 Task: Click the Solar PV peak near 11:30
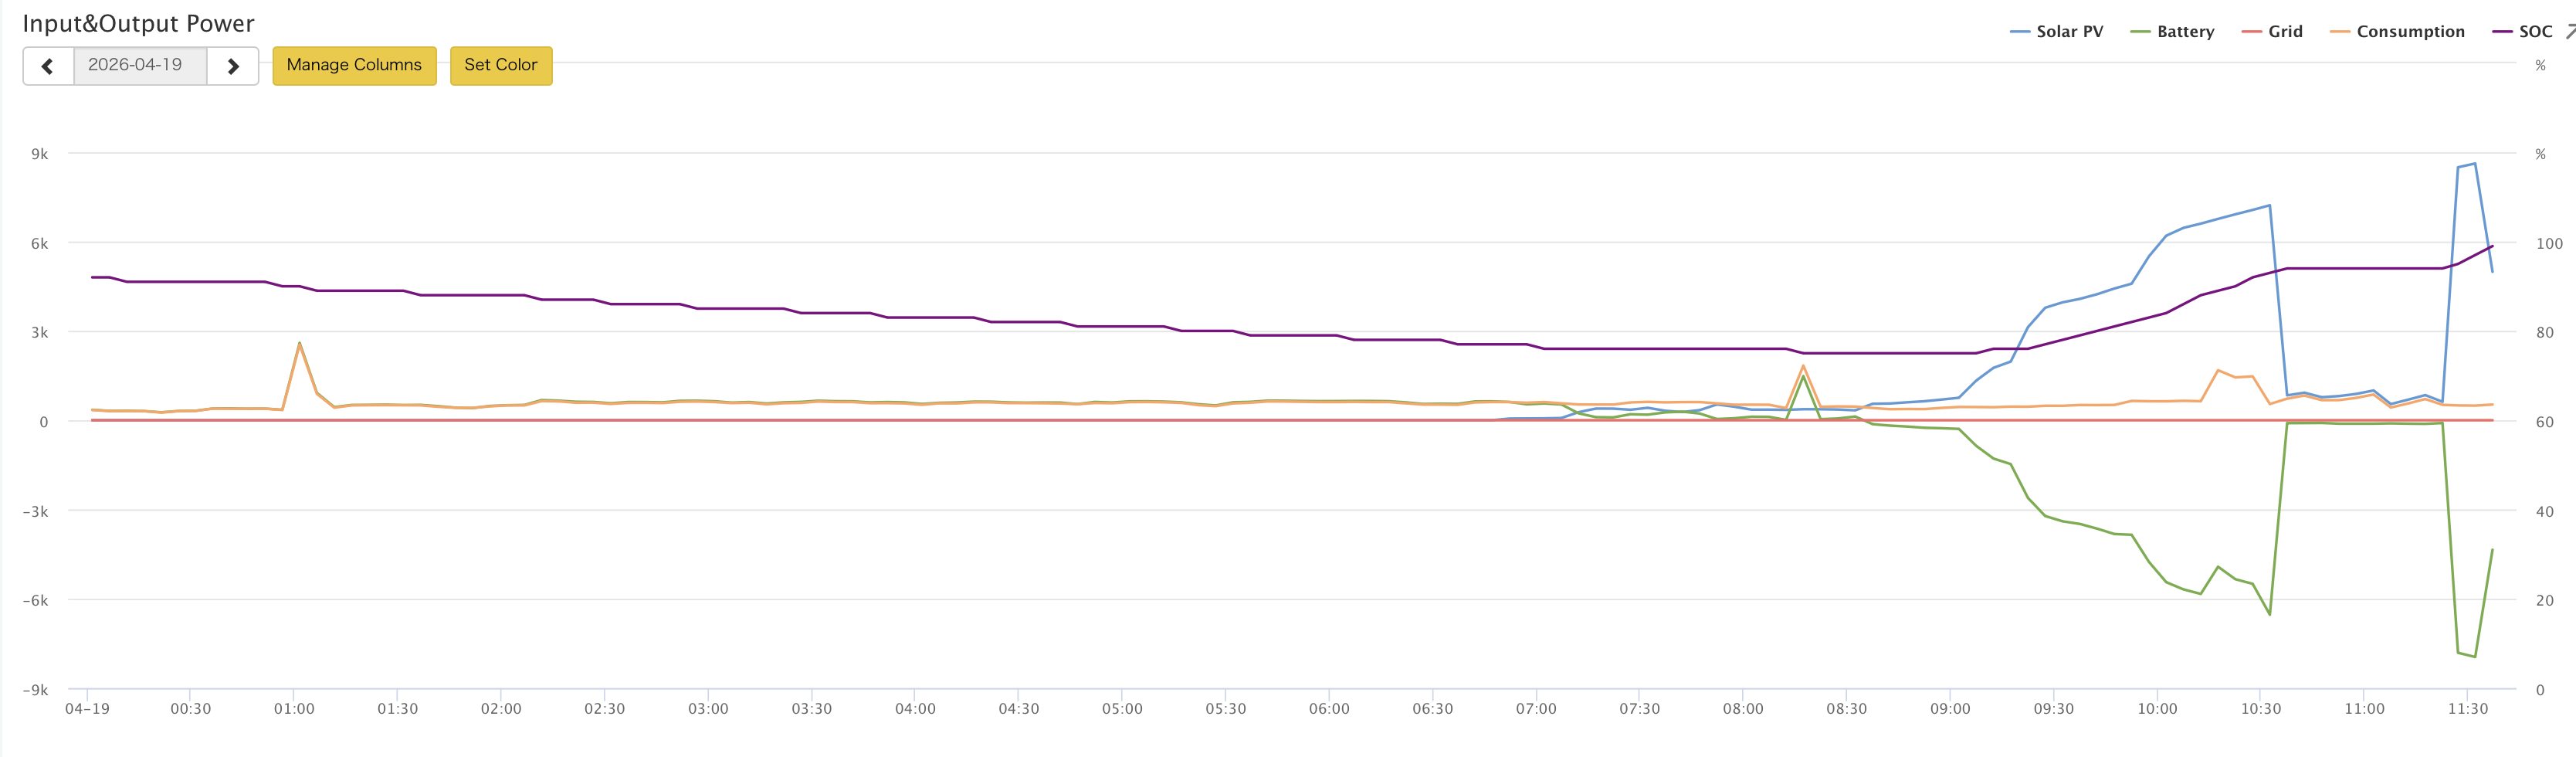pos(2474,164)
